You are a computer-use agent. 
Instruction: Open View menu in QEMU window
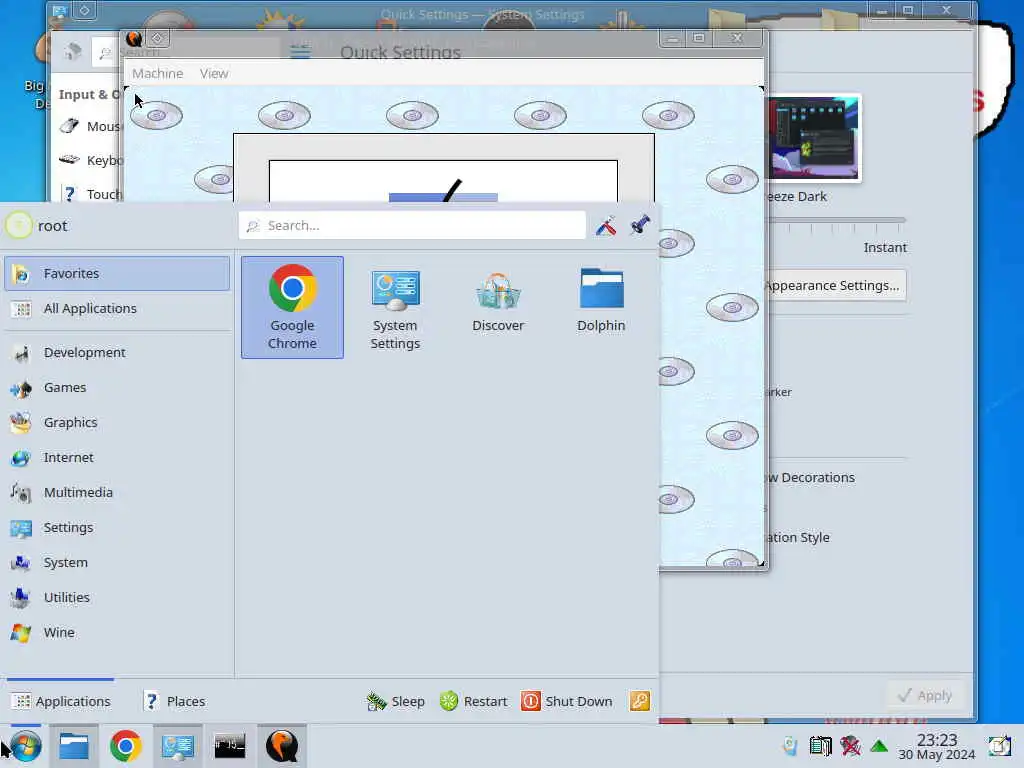click(214, 73)
